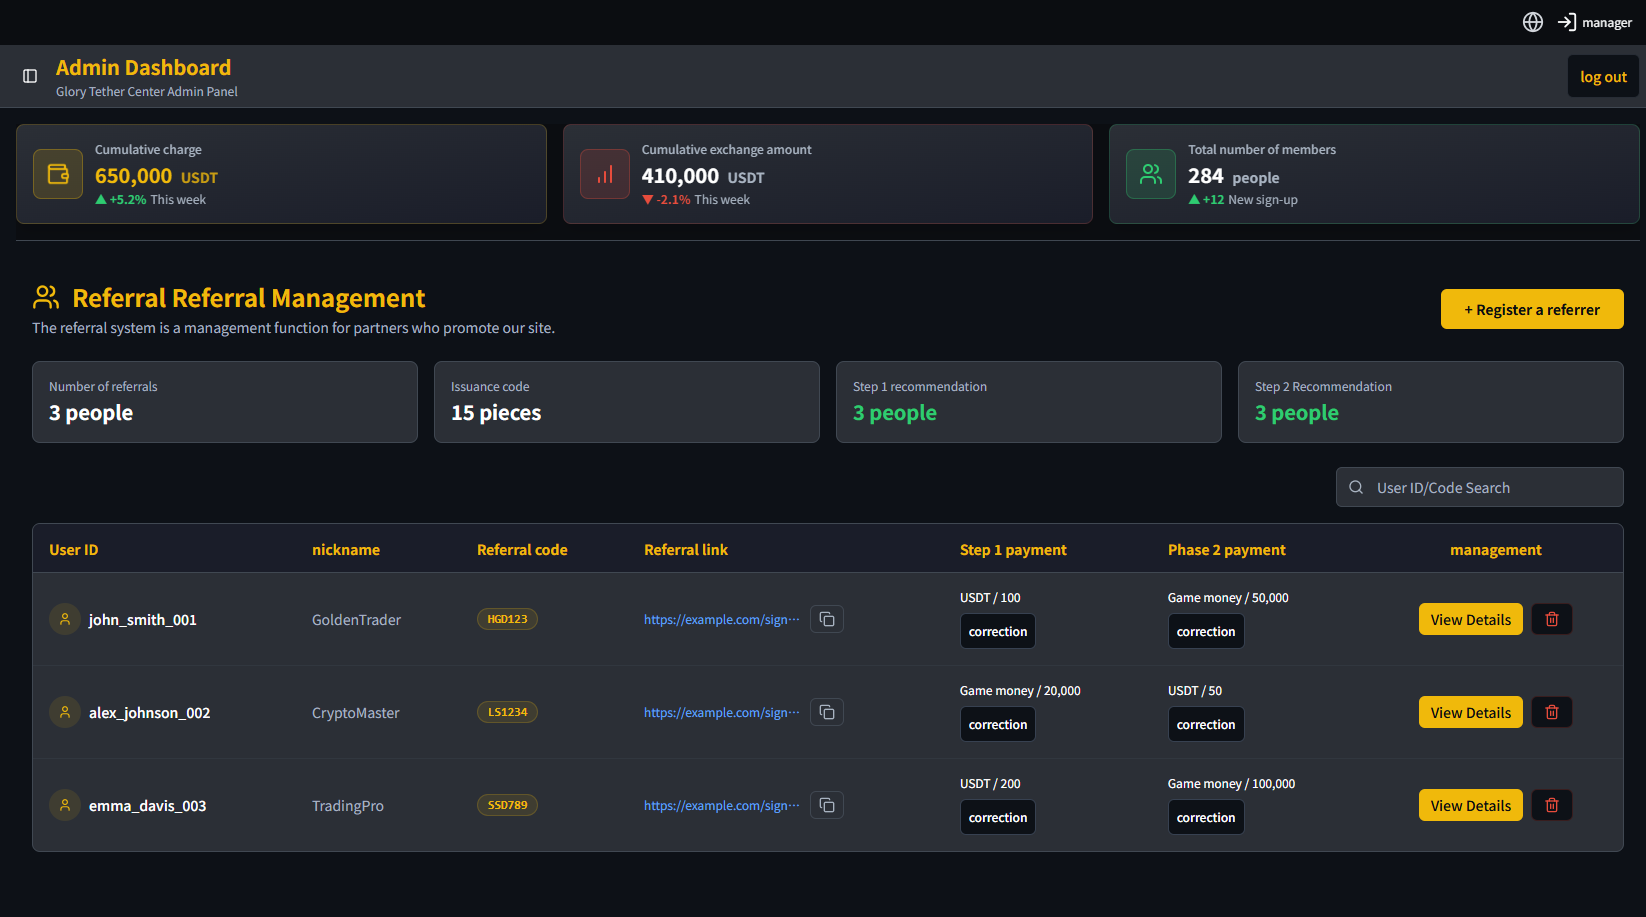View Details for john_smith_001
Viewport: 1646px width, 917px height.
1470,619
